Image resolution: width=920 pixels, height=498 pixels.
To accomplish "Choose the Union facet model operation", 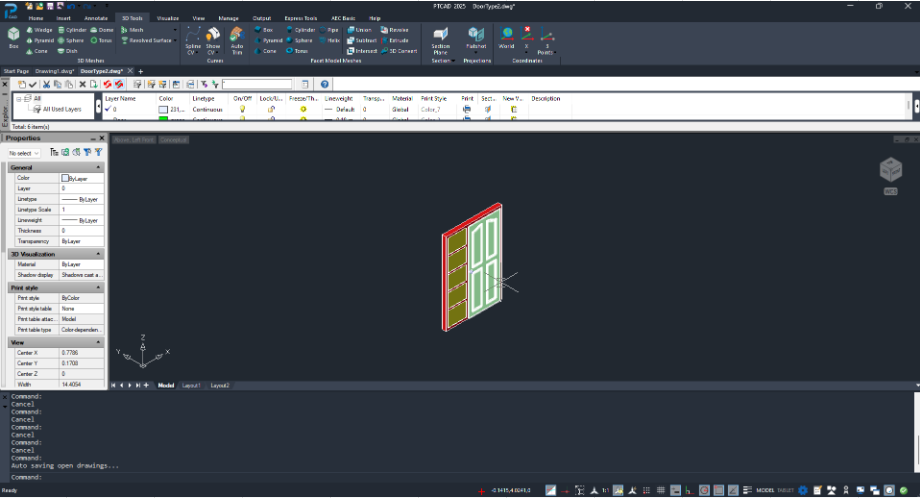I will [x=359, y=29].
